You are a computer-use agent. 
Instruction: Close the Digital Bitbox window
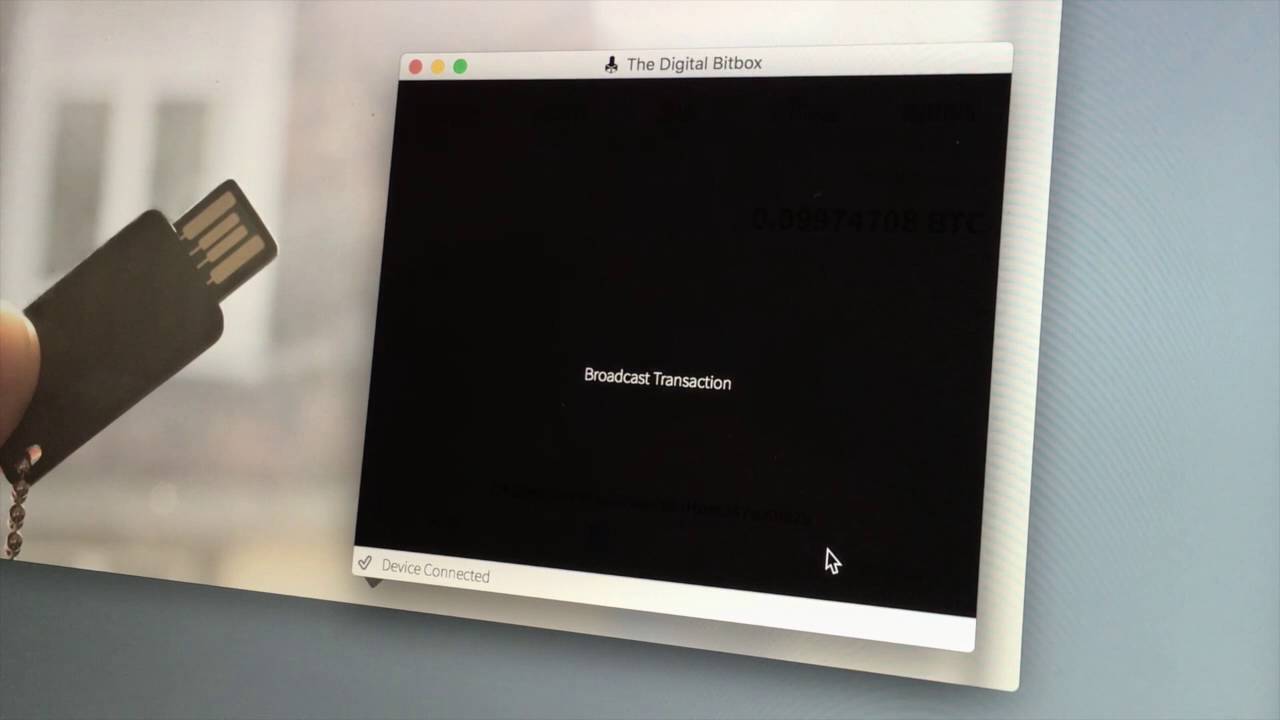(x=416, y=67)
